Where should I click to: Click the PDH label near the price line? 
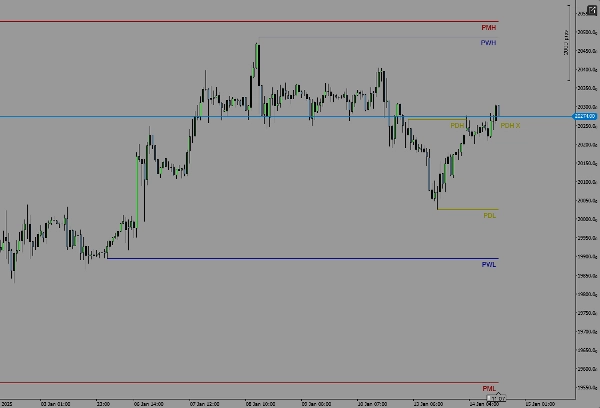pos(456,126)
